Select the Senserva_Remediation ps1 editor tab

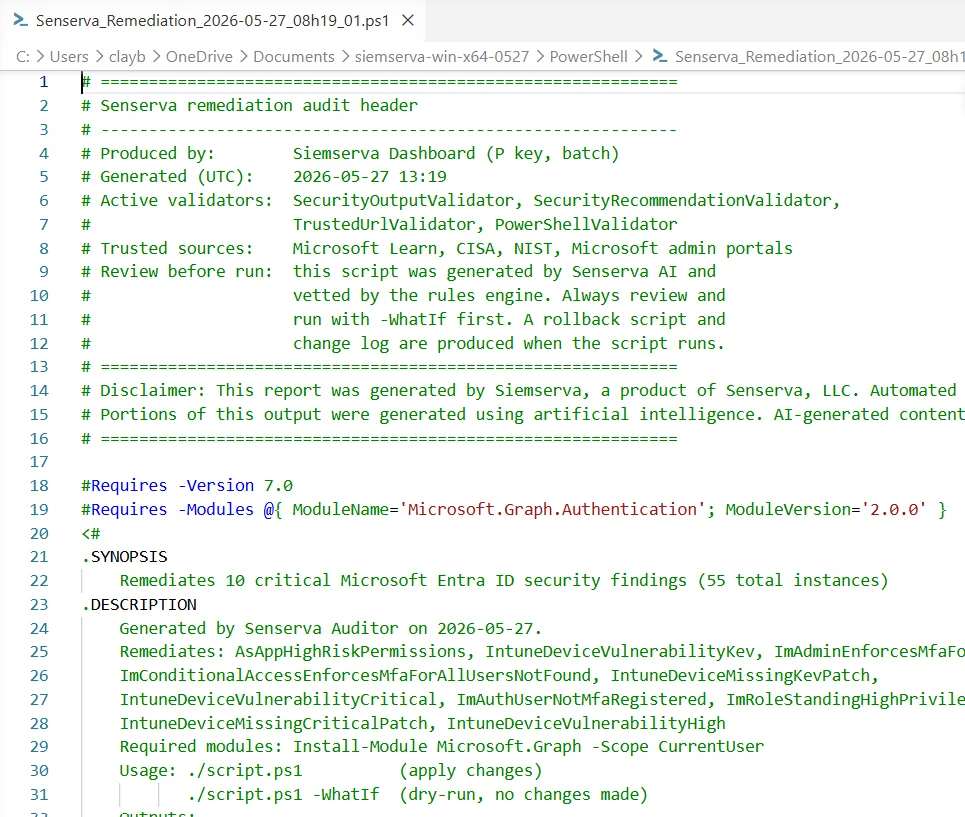pos(212,20)
